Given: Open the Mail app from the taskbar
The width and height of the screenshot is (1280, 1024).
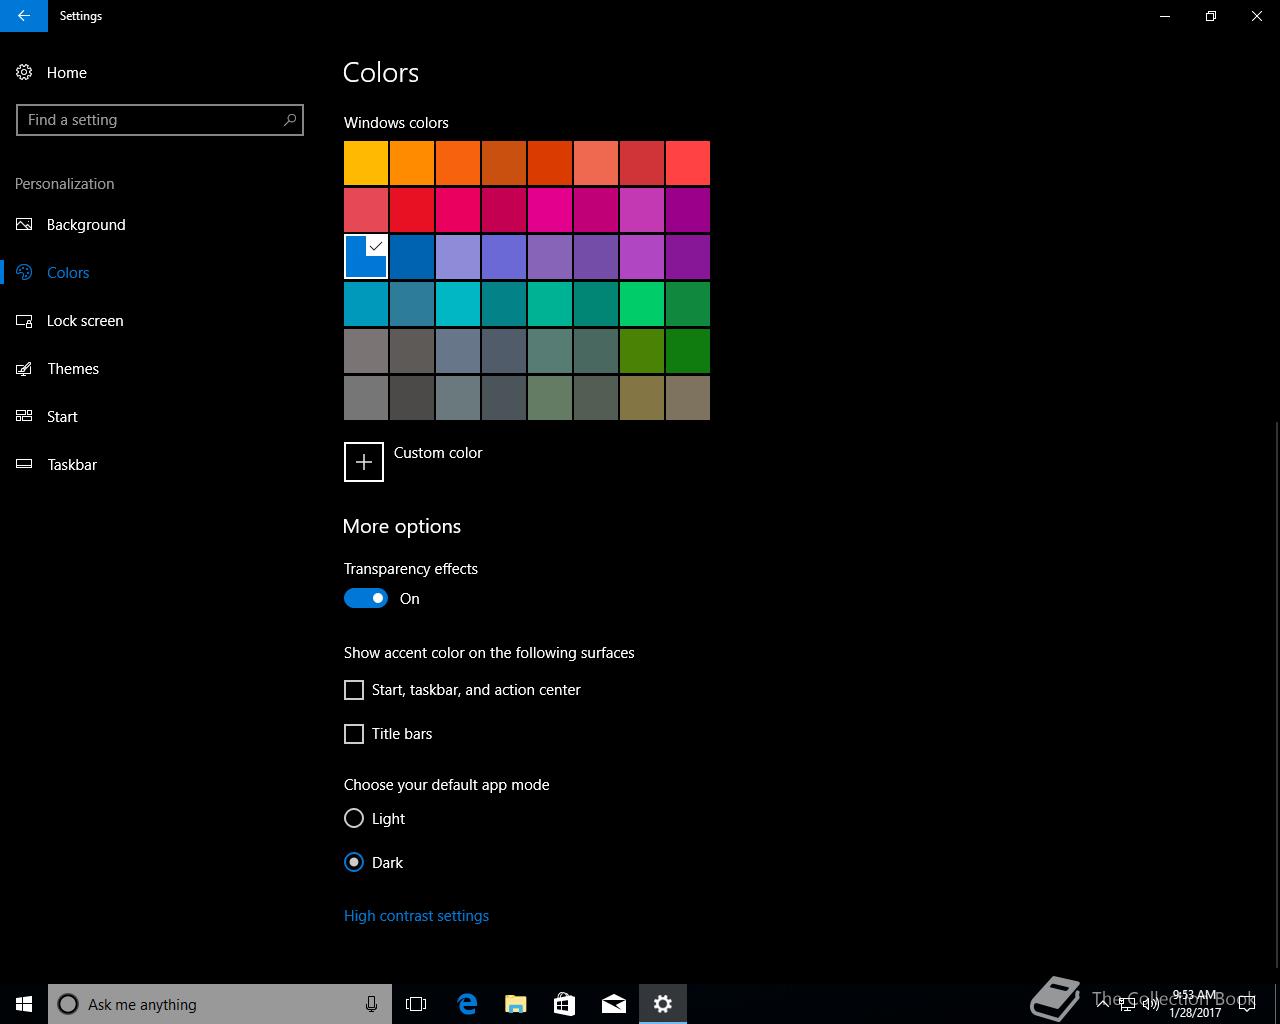Looking at the screenshot, I should (614, 1004).
